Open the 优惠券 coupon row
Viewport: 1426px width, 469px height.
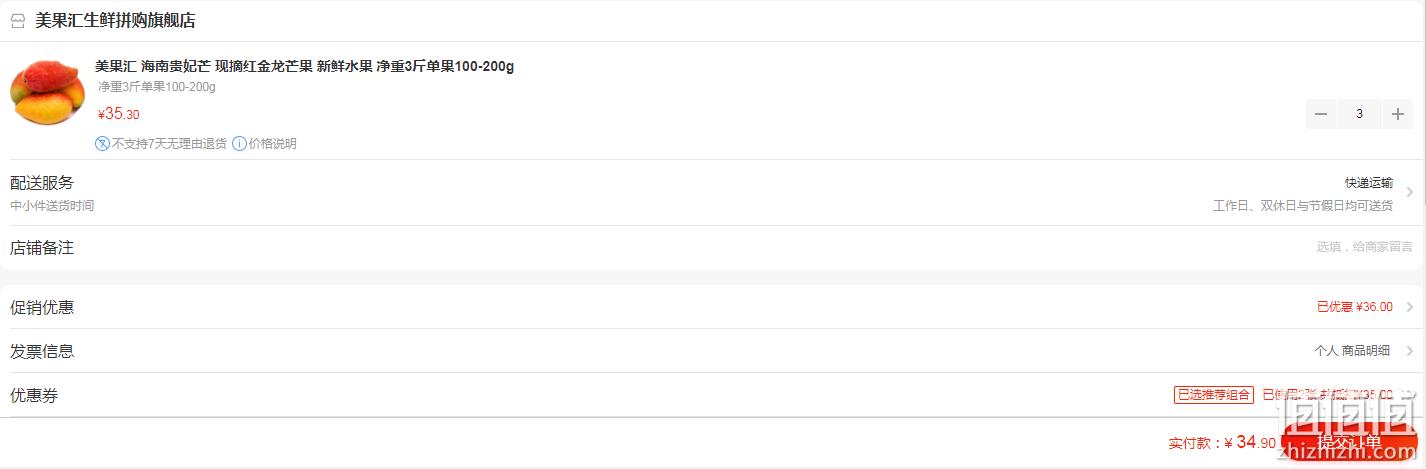coord(713,395)
